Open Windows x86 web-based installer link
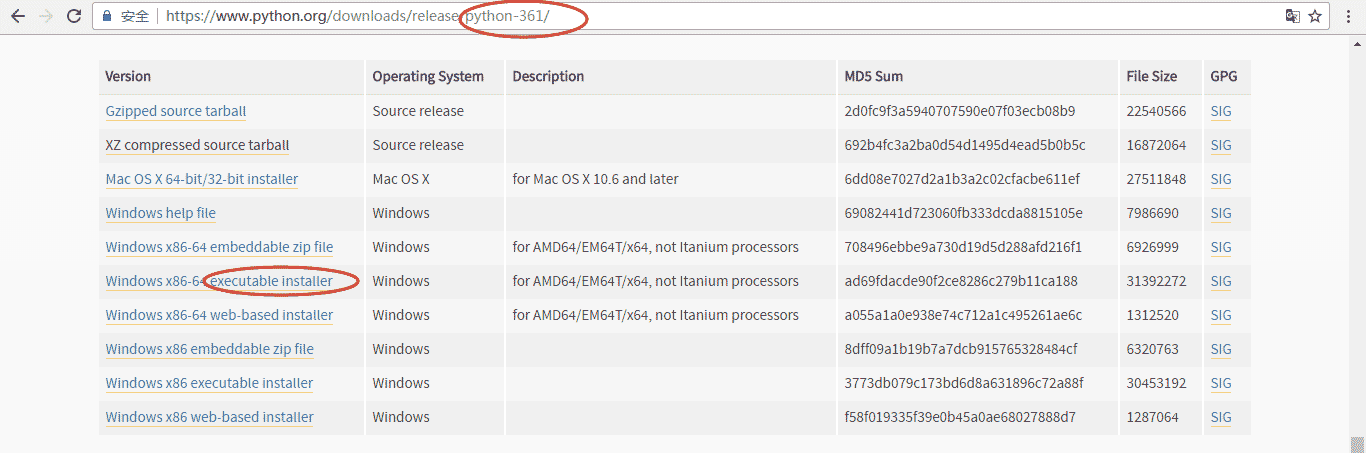 tap(209, 417)
